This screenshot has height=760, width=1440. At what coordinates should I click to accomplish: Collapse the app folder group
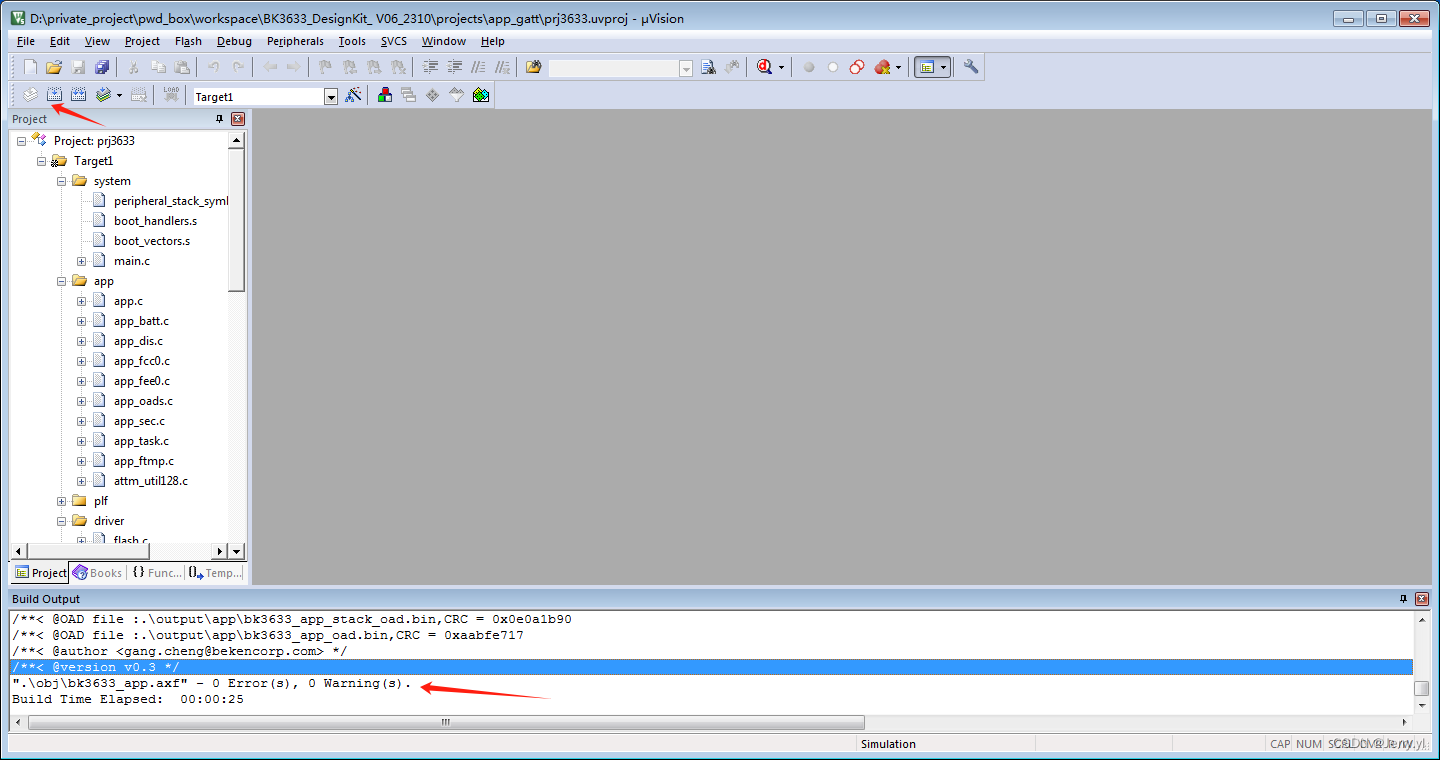pos(61,281)
